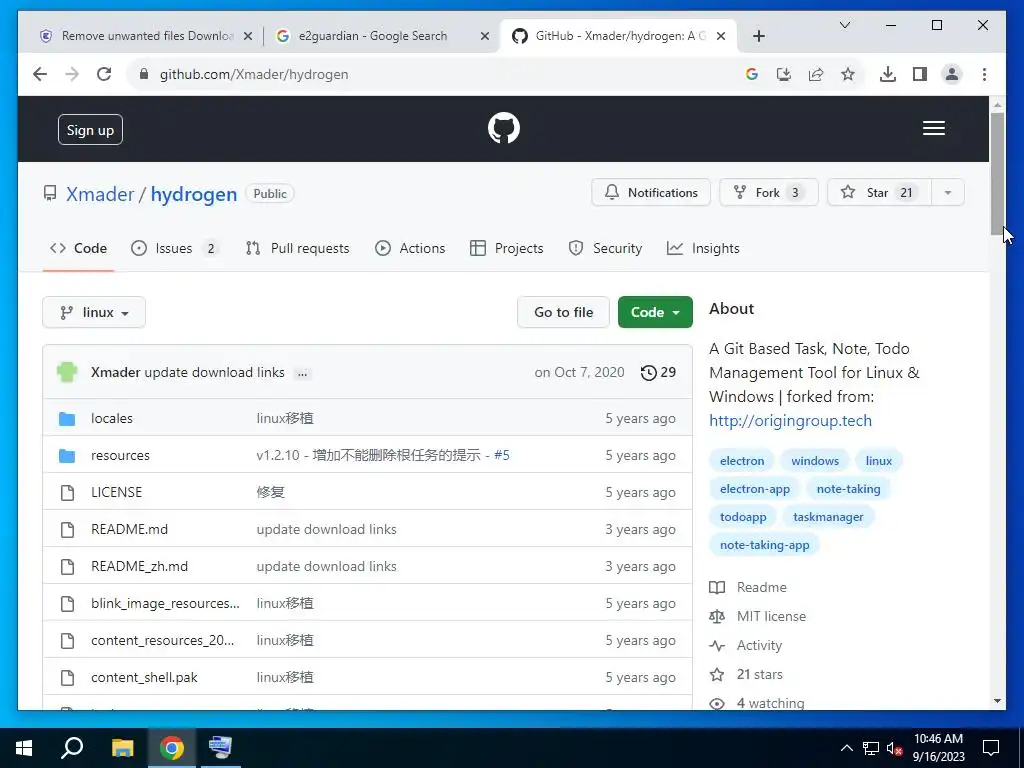Viewport: 1024px width, 768px height.
Task: Open the linux branch dropdown
Action: click(x=94, y=312)
